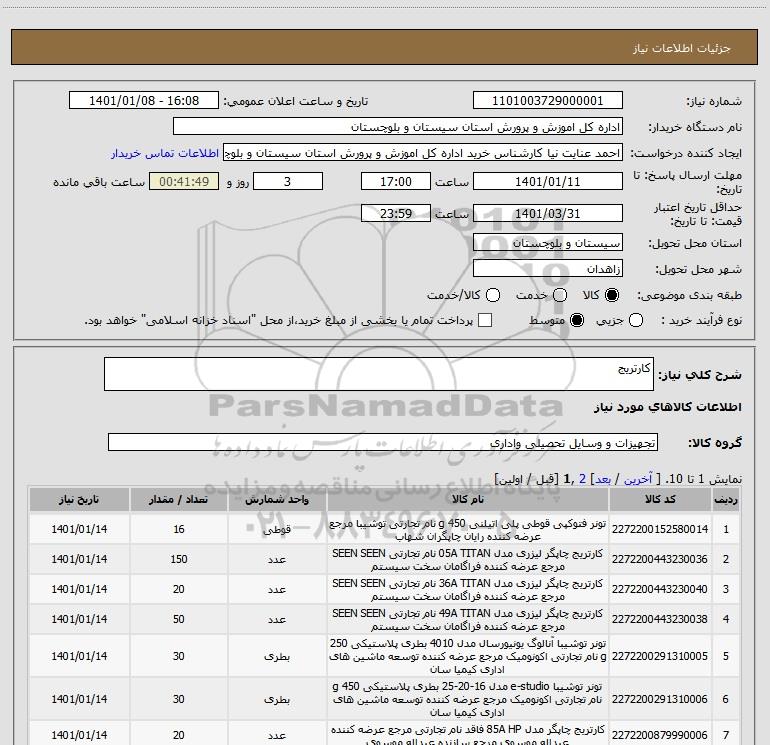This screenshot has width=770, height=745.
Task: Open اطلاعات تماس خریدار link
Action: coord(165,153)
